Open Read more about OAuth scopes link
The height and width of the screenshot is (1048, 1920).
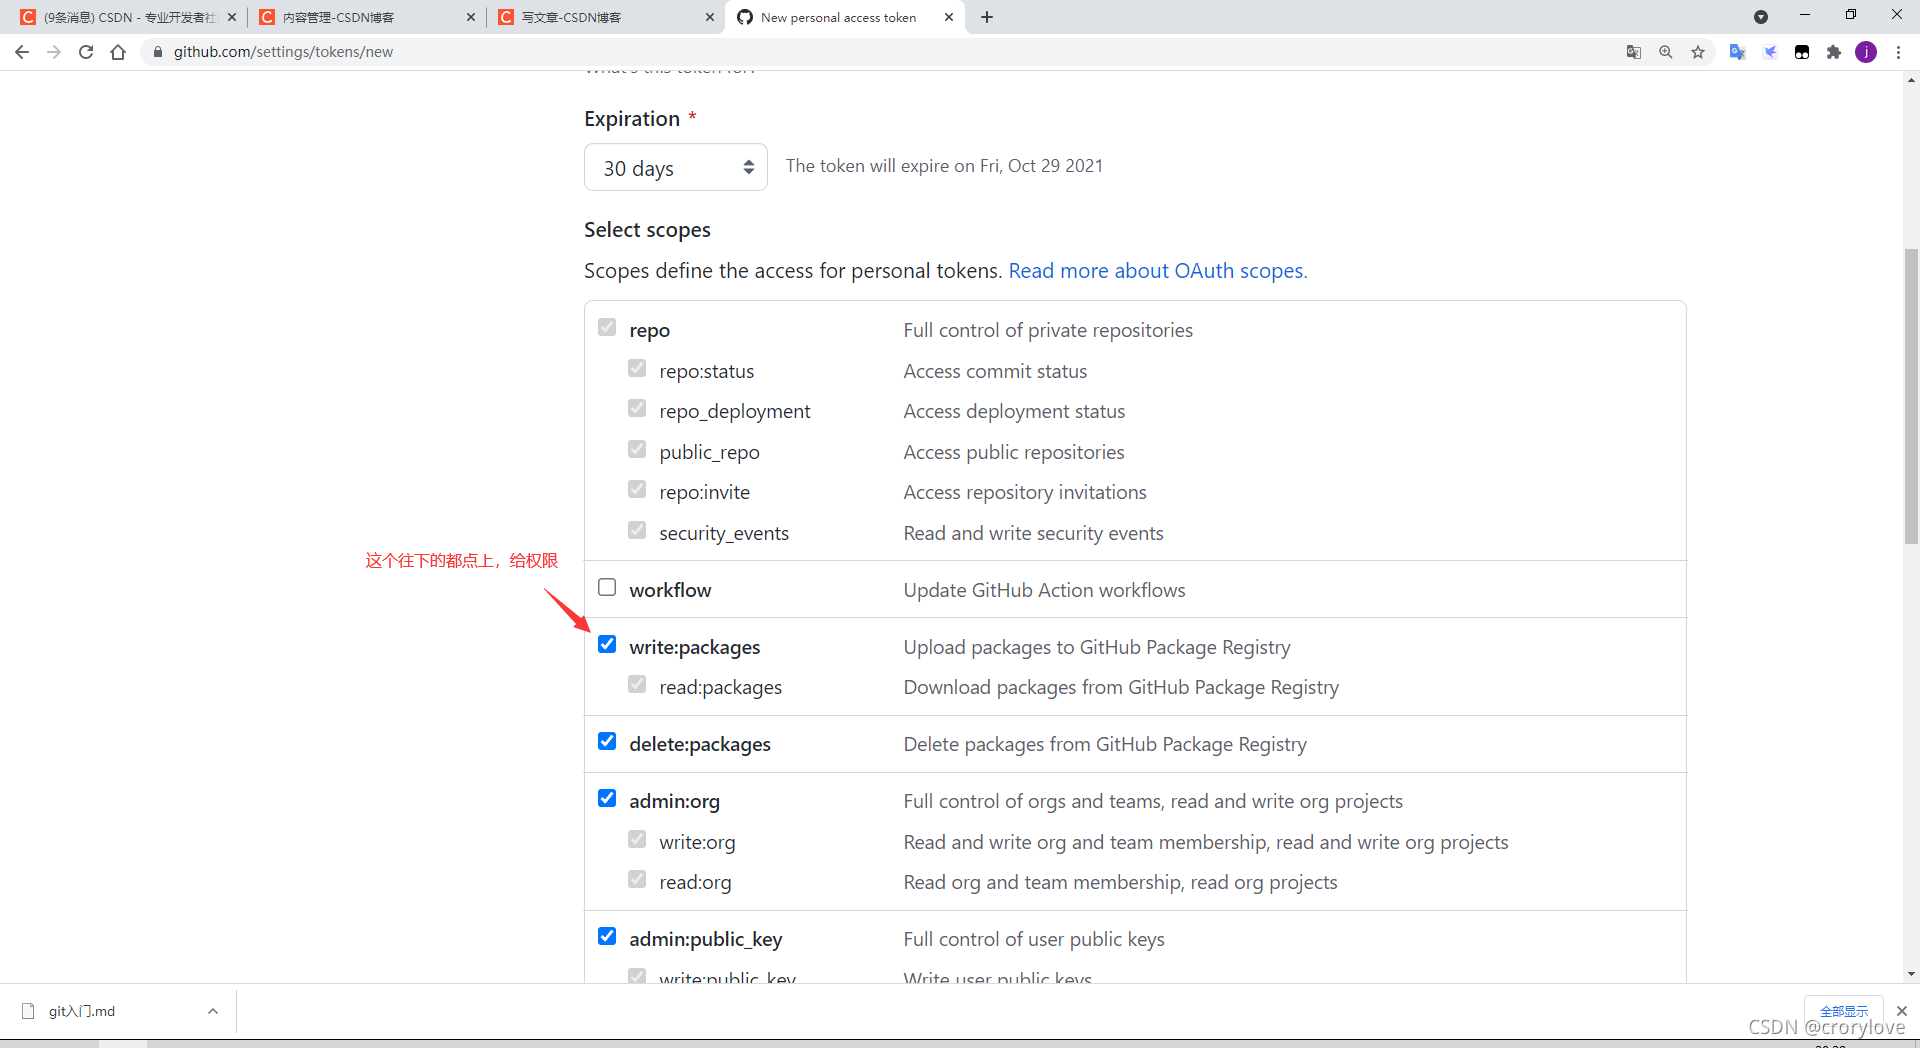[1158, 271]
